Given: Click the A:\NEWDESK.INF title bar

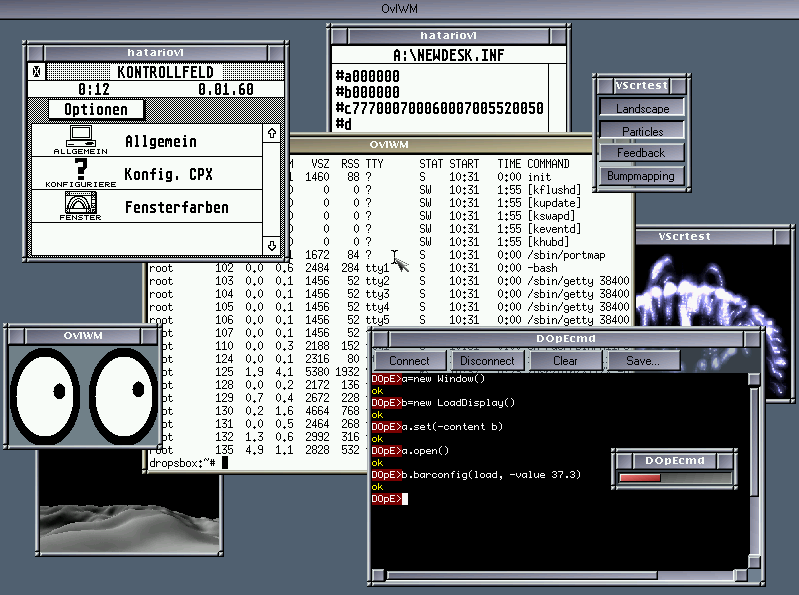Looking at the screenshot, I should 448,56.
